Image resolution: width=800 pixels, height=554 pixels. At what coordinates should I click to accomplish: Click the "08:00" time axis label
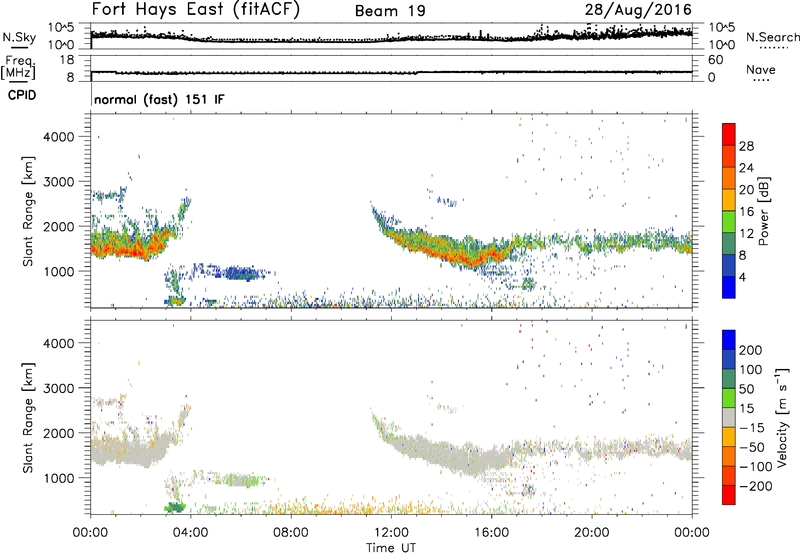(290, 533)
